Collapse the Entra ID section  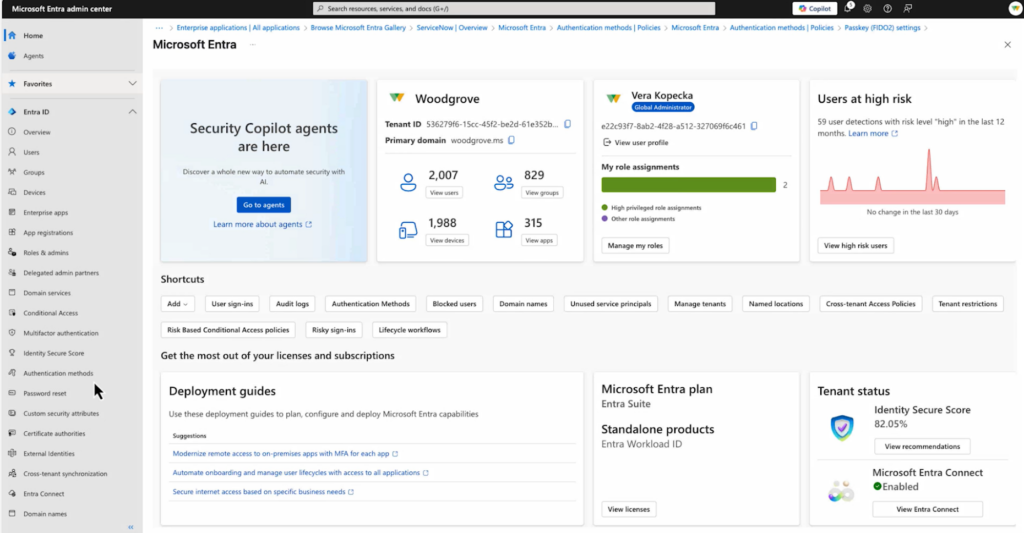tap(133, 112)
